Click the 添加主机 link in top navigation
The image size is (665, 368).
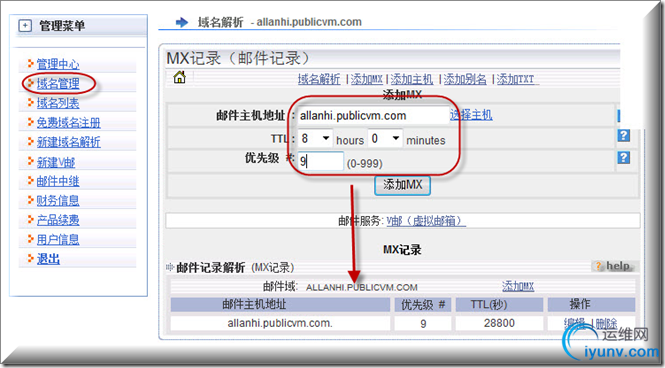pyautogui.click(x=411, y=79)
